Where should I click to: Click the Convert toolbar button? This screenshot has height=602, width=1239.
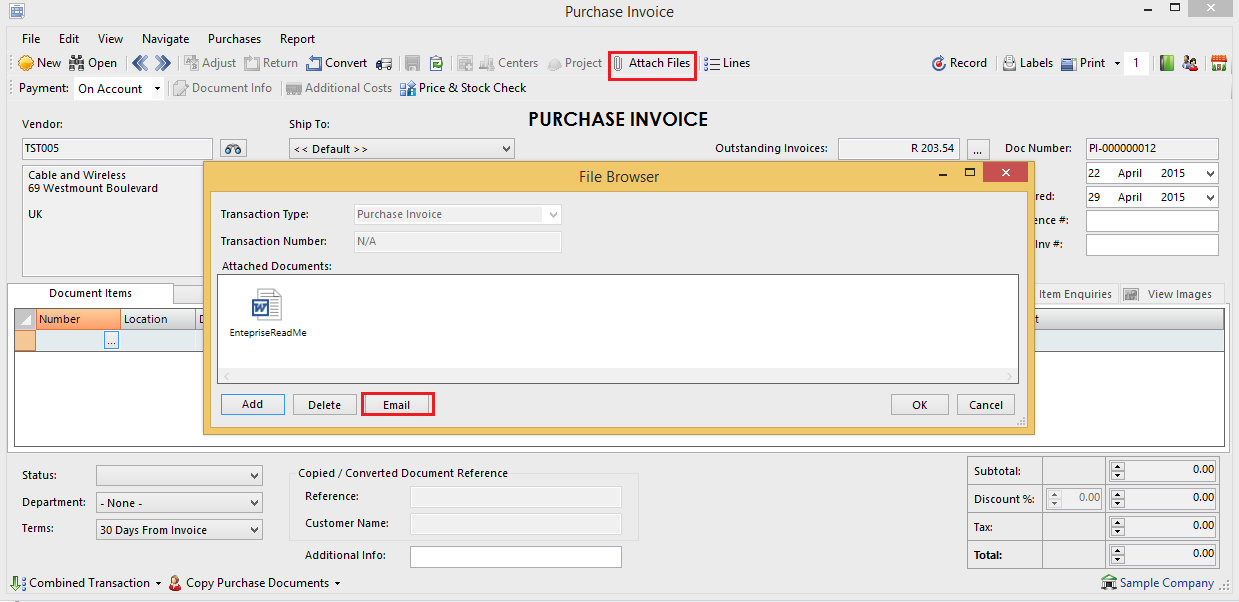pos(336,63)
